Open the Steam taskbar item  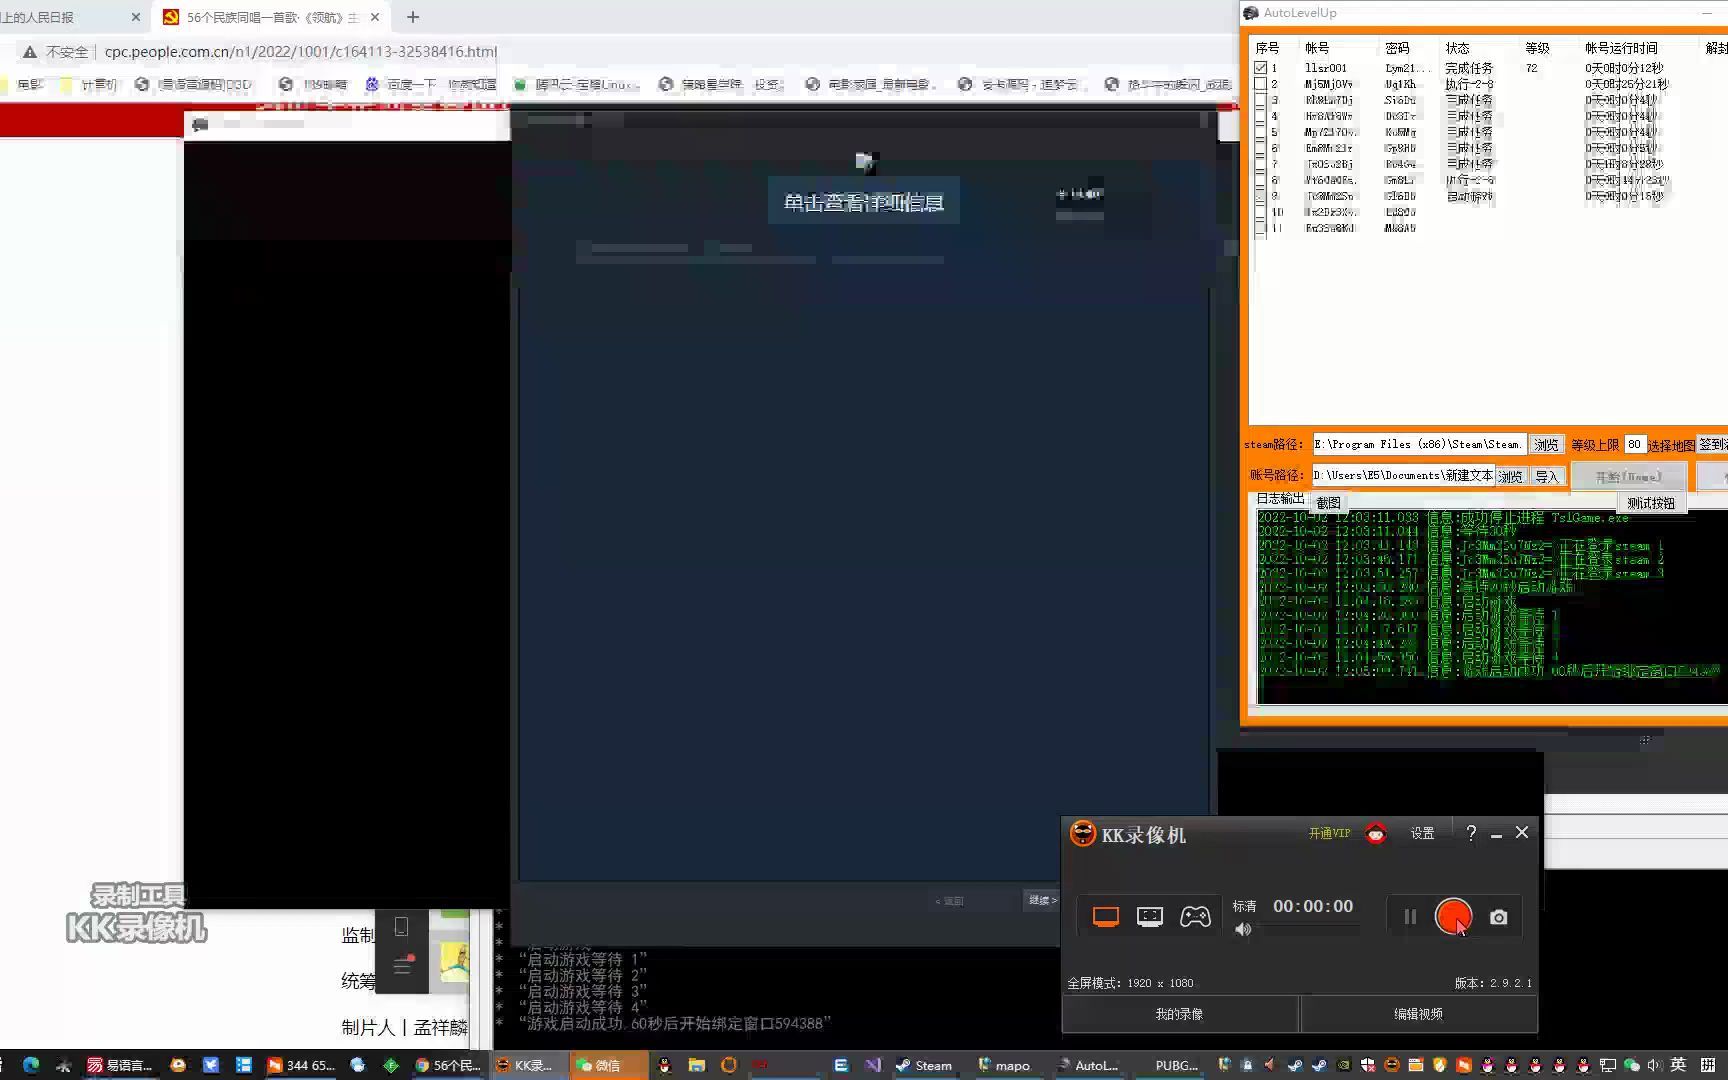[x=924, y=1065]
